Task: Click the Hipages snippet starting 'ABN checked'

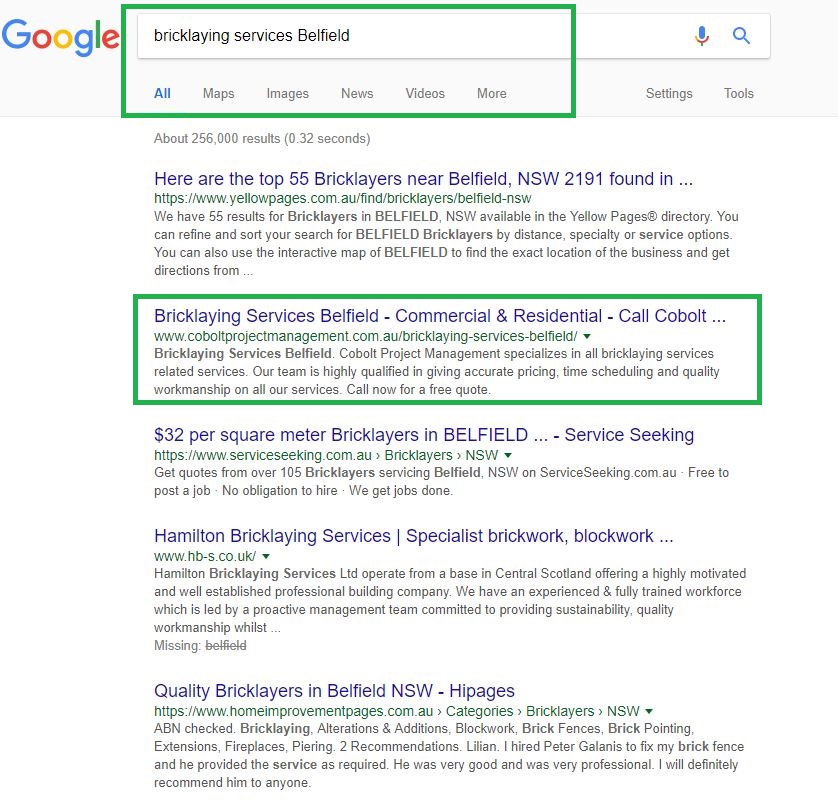Action: click(449, 756)
